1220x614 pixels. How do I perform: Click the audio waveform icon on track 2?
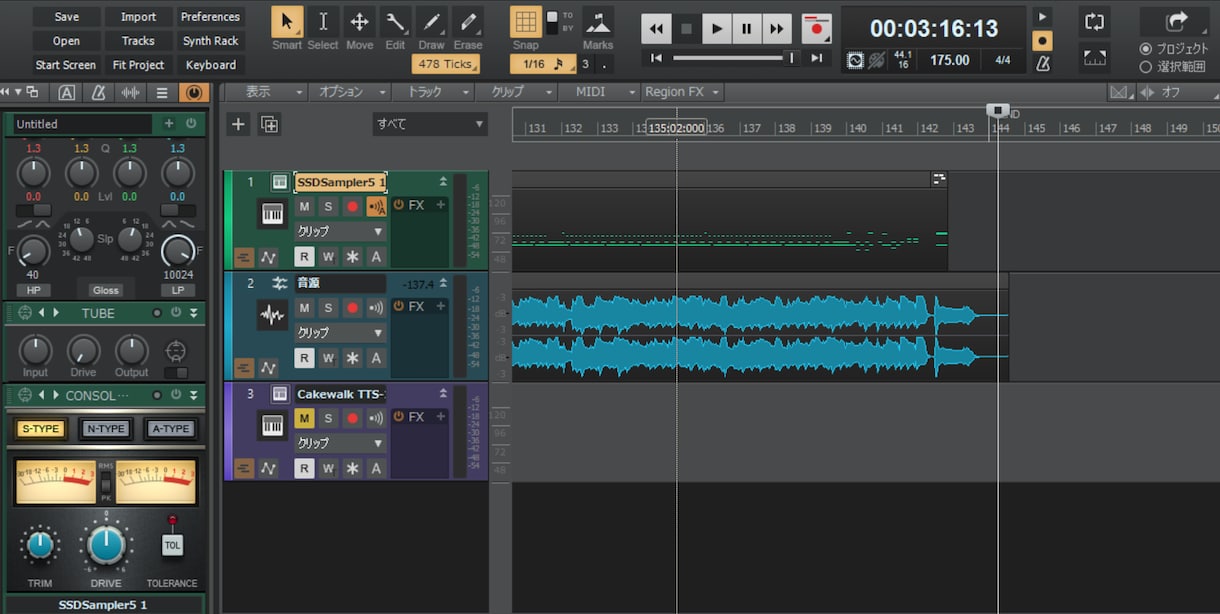(272, 315)
